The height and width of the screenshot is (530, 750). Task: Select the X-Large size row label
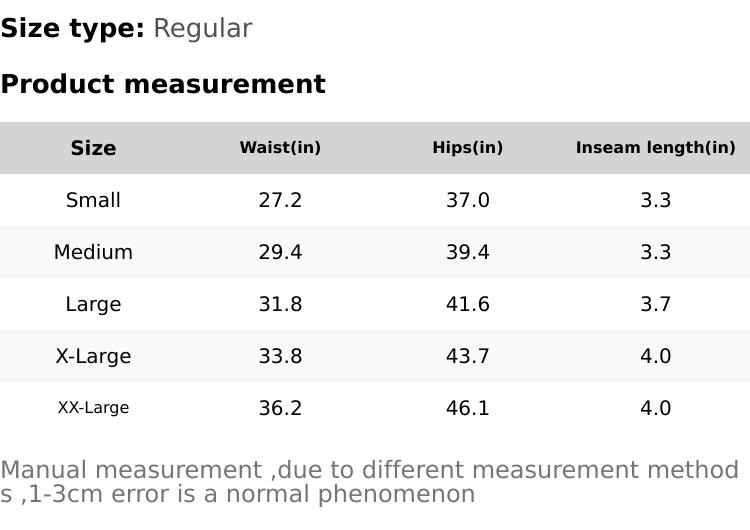(x=93, y=356)
